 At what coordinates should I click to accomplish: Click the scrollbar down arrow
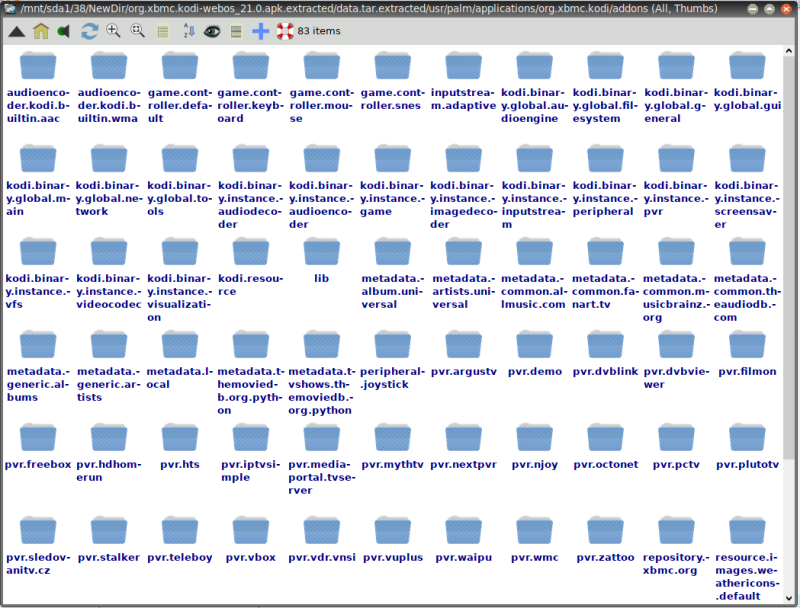(x=789, y=598)
